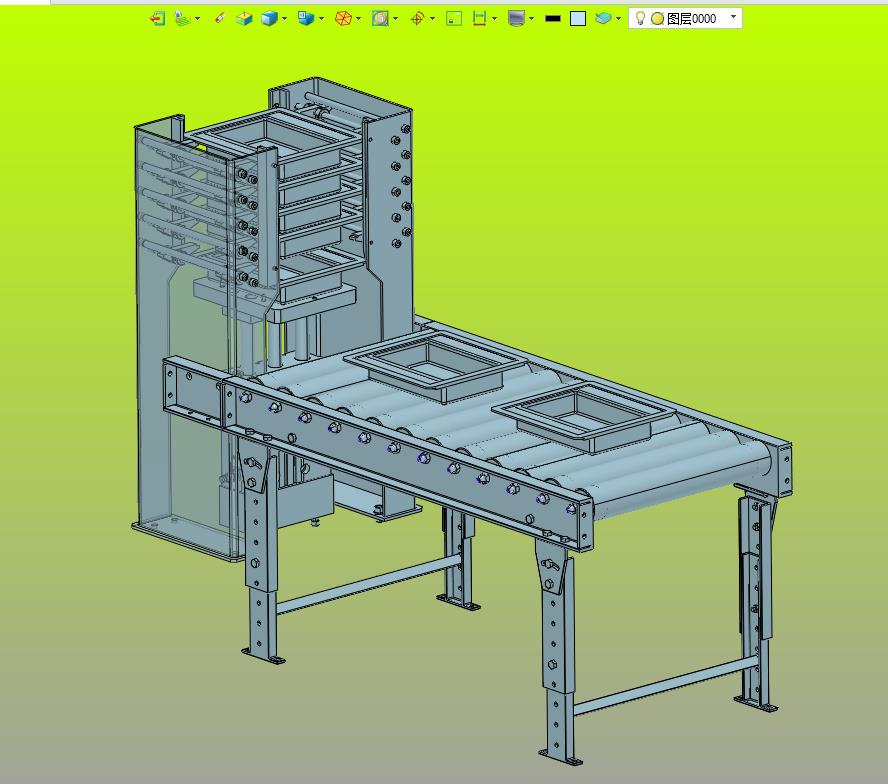This screenshot has height=784, width=888.
Task: Click the red pencil erase icon
Action: point(220,19)
